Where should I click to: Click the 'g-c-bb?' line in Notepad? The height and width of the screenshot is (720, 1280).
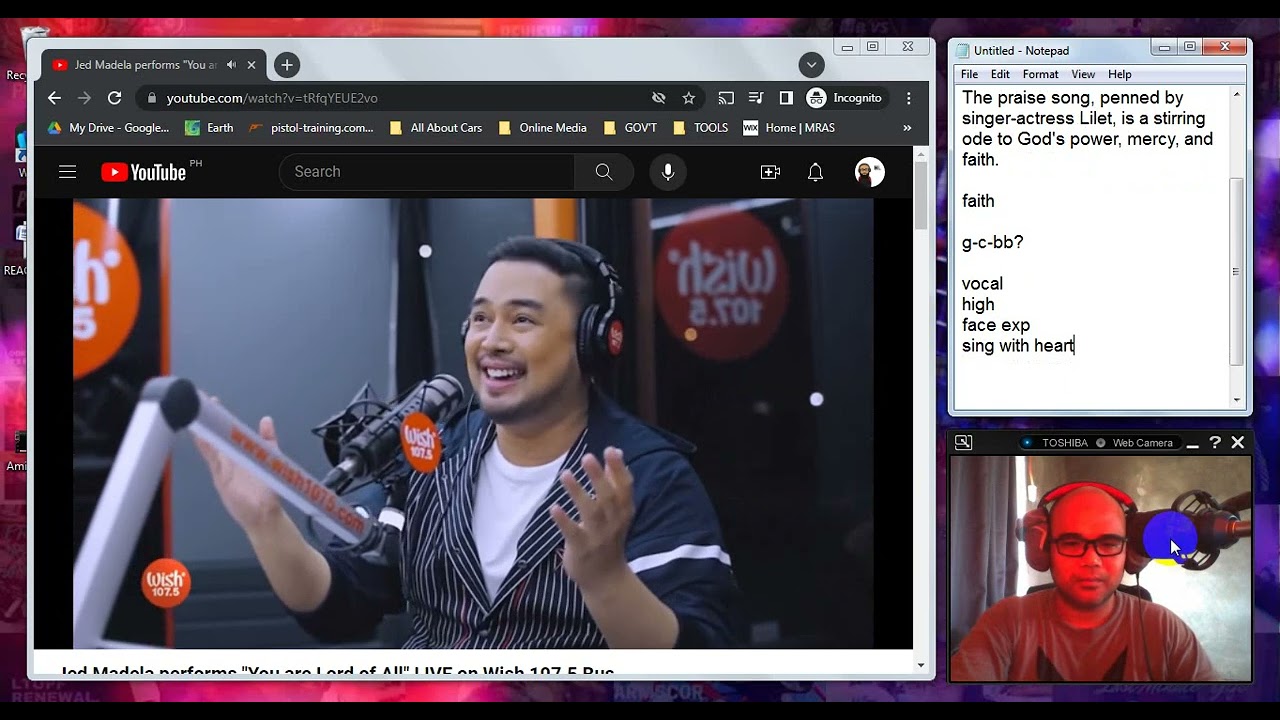[992, 242]
